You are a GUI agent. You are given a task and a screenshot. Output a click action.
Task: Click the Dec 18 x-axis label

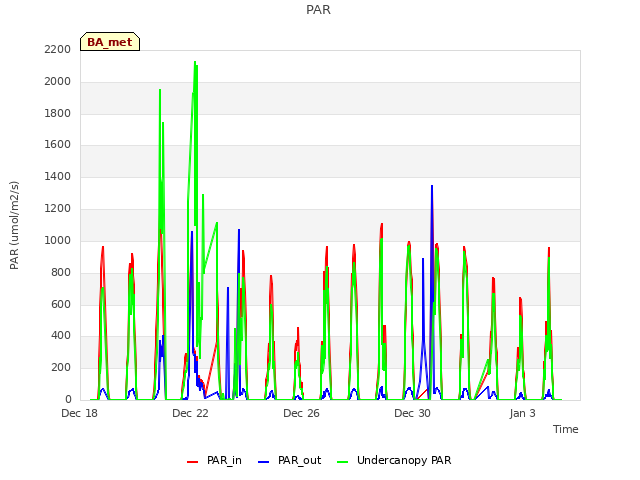80,413
